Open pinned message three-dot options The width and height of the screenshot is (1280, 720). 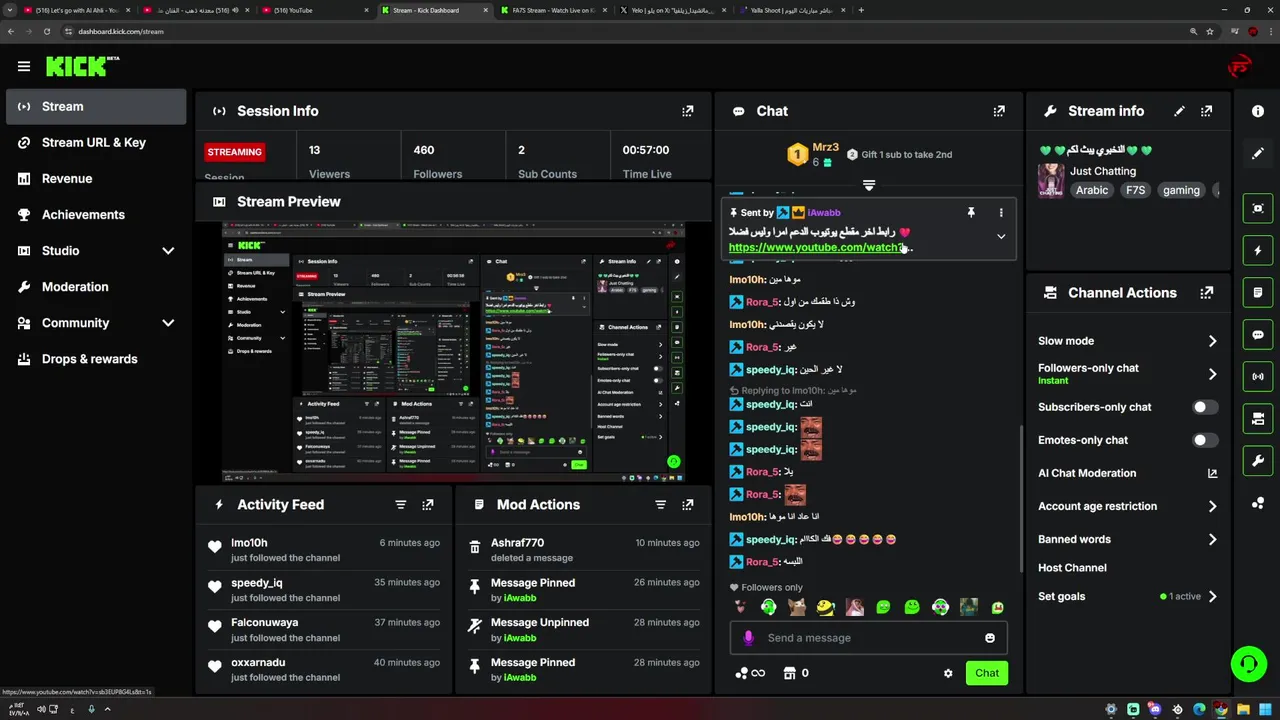pos(1001,212)
